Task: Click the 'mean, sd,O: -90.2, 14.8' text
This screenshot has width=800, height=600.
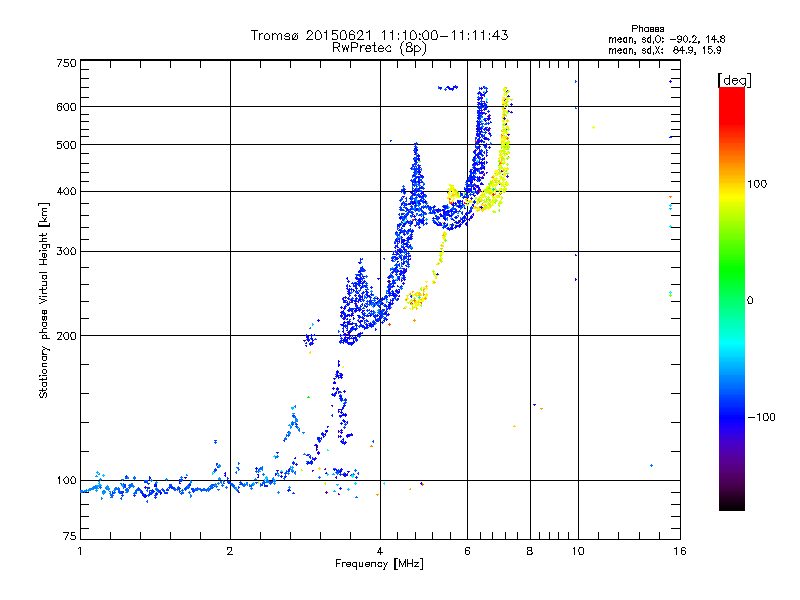Action: (x=667, y=40)
